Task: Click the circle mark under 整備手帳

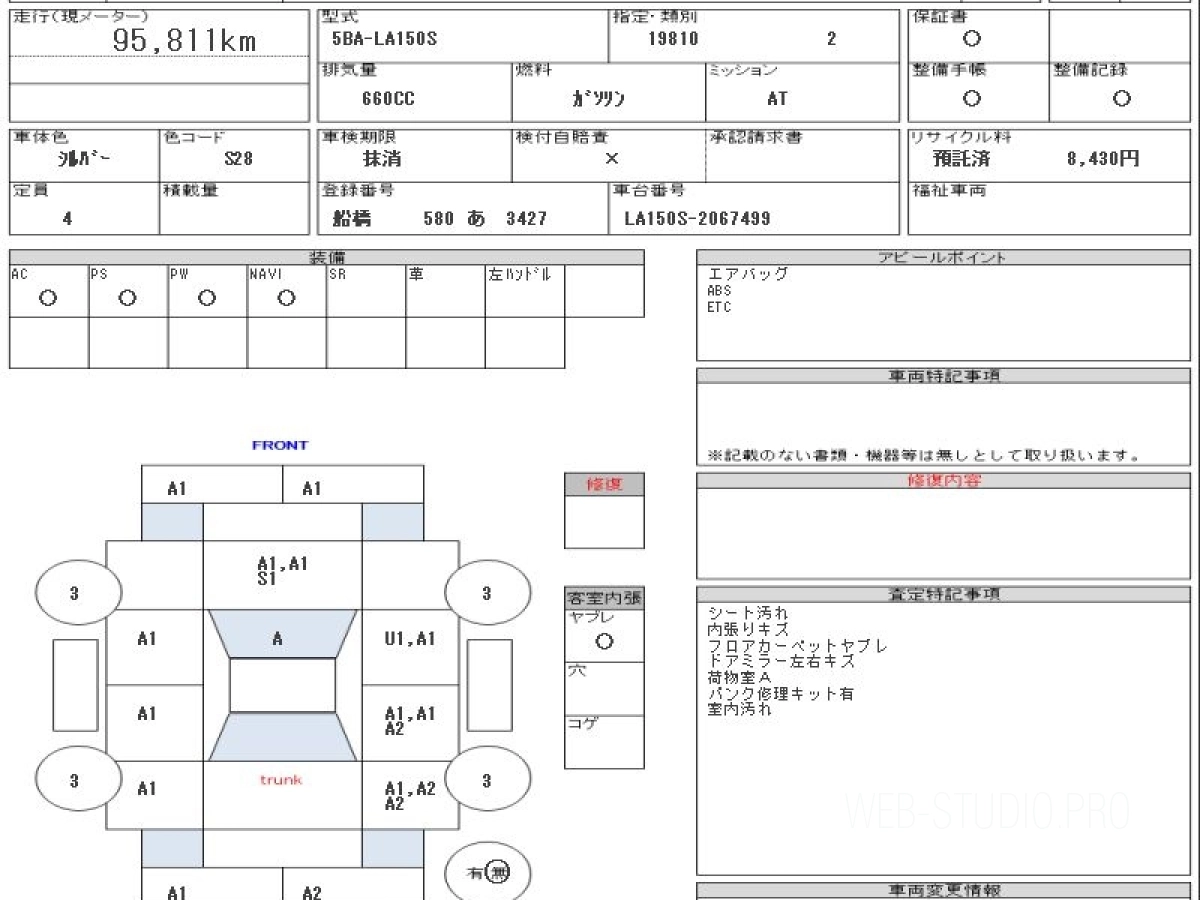Action: [x=971, y=98]
